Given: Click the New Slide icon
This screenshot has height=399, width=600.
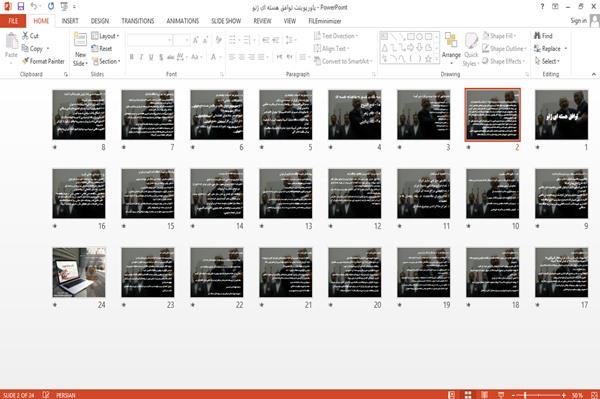Looking at the screenshot, I should pyautogui.click(x=80, y=40).
